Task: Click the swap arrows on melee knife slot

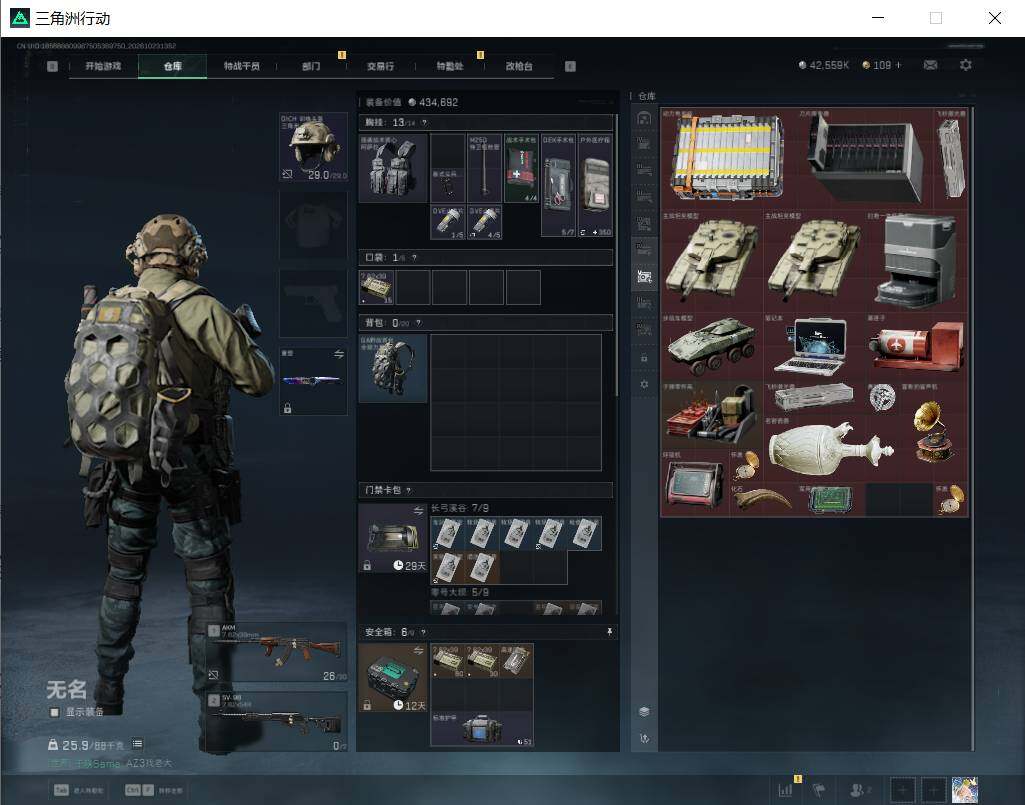Action: point(339,354)
